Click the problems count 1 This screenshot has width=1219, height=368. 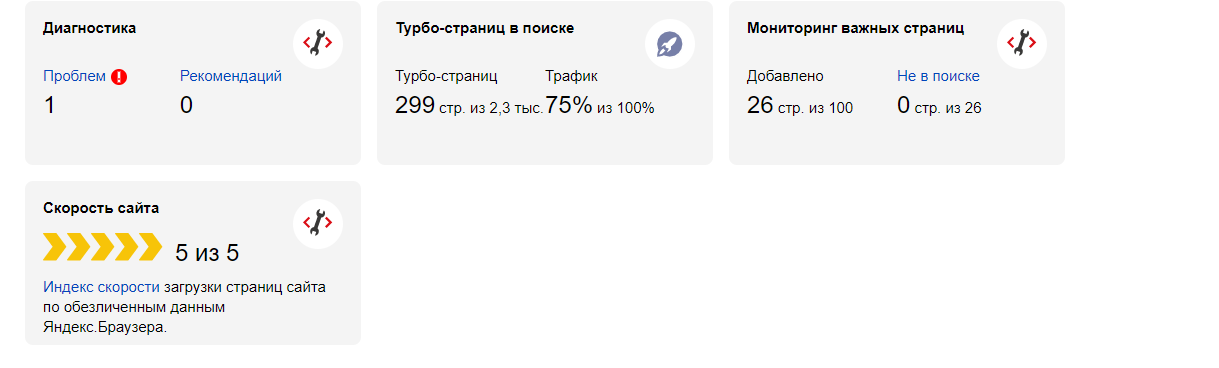coord(50,105)
